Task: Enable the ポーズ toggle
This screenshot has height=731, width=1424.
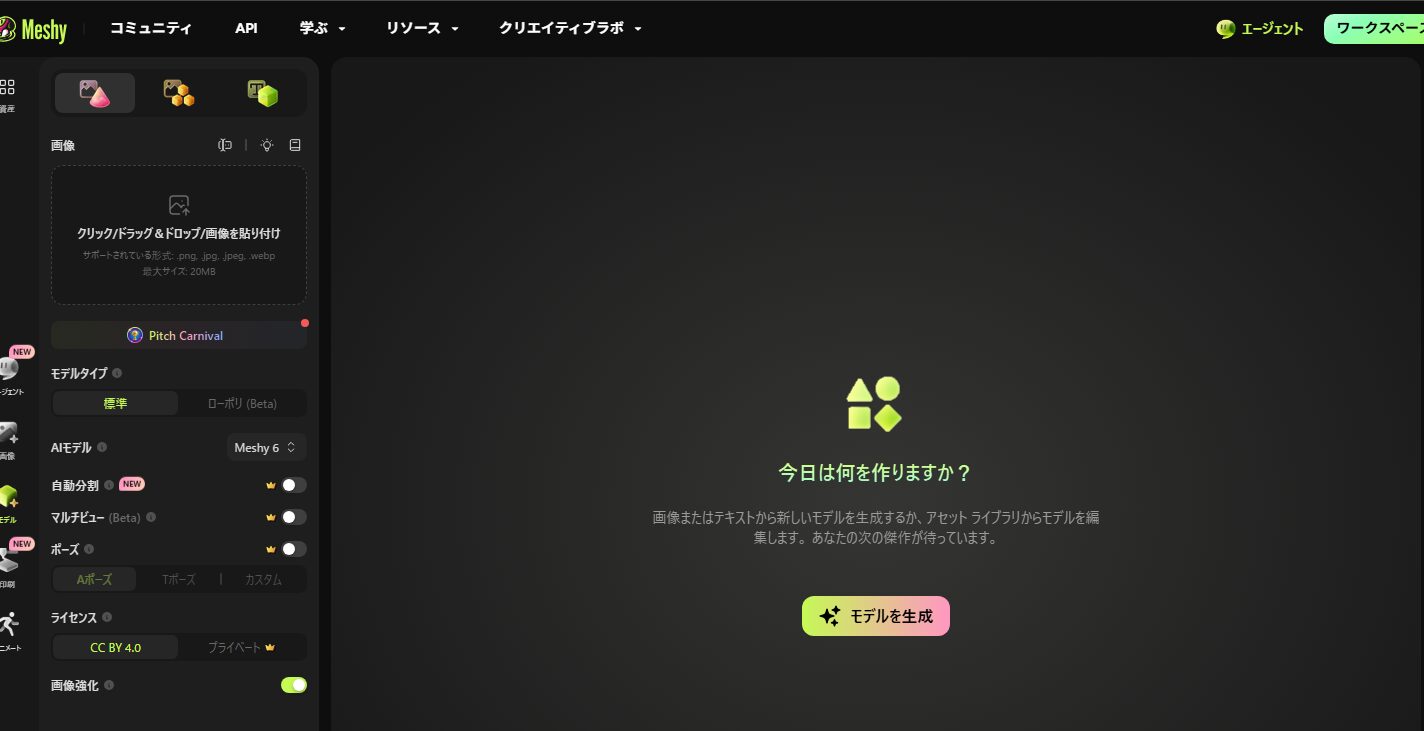Action: 293,549
